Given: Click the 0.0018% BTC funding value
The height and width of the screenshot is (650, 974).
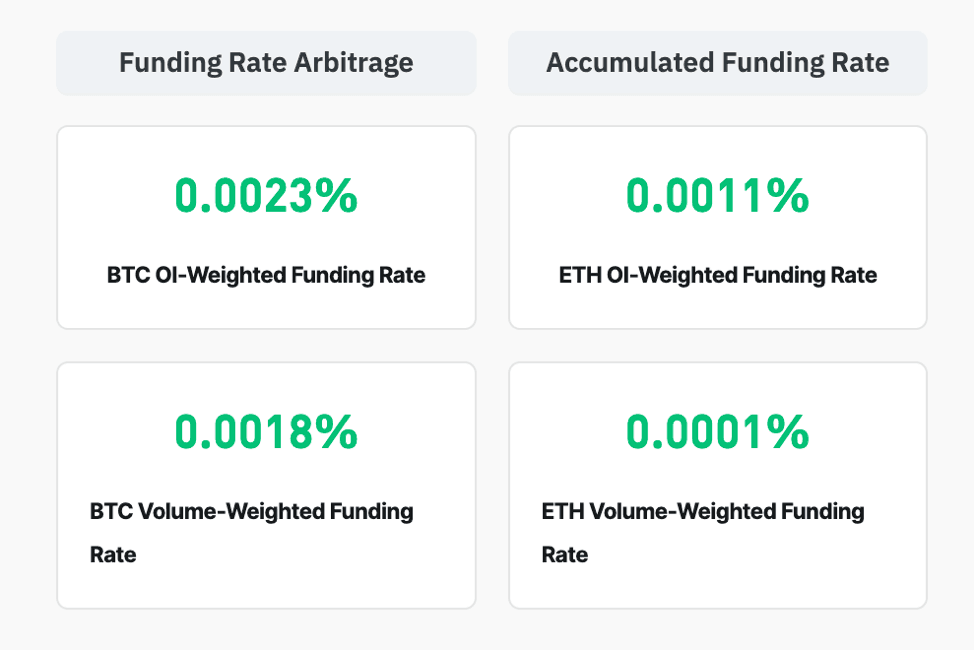Looking at the screenshot, I should [266, 432].
